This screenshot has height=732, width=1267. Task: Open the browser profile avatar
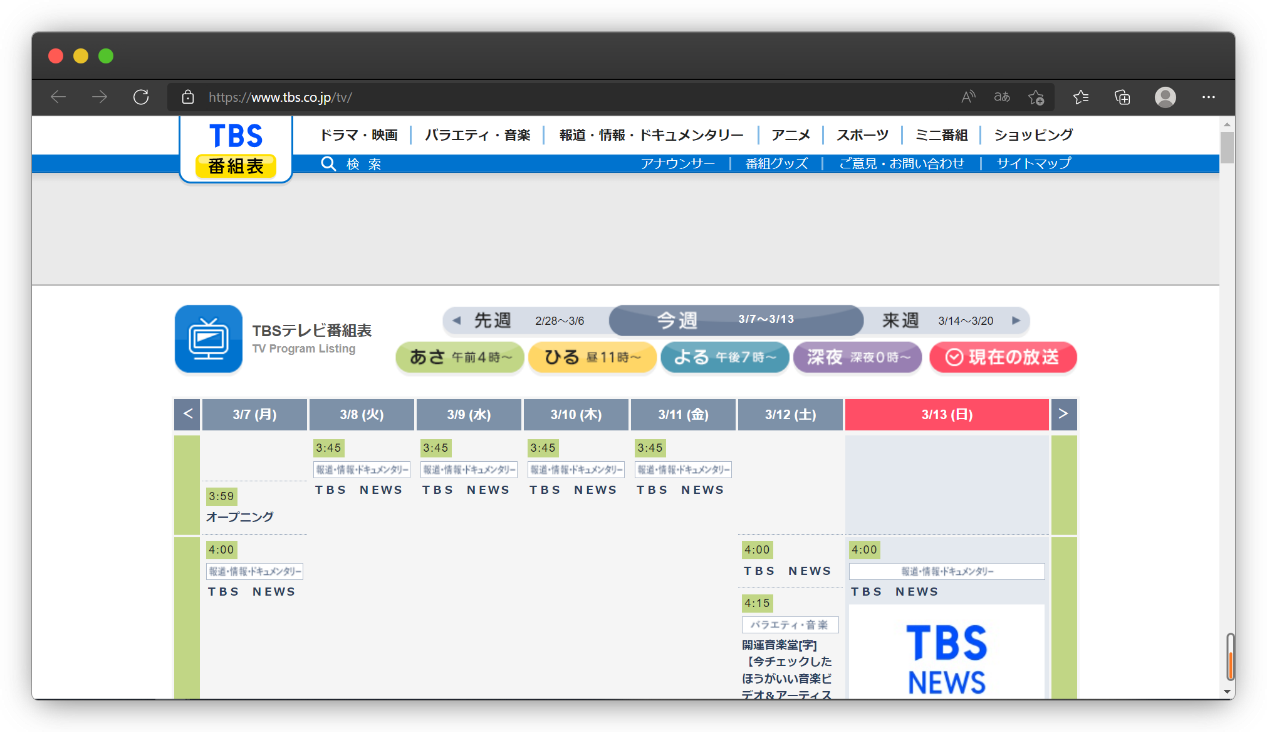(x=1165, y=97)
